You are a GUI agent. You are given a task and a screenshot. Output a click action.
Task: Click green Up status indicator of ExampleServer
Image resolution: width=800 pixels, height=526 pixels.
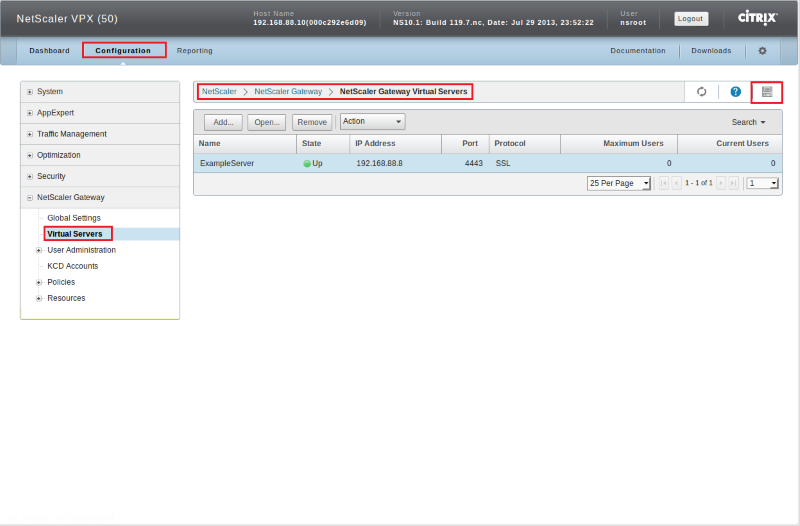pyautogui.click(x=307, y=164)
